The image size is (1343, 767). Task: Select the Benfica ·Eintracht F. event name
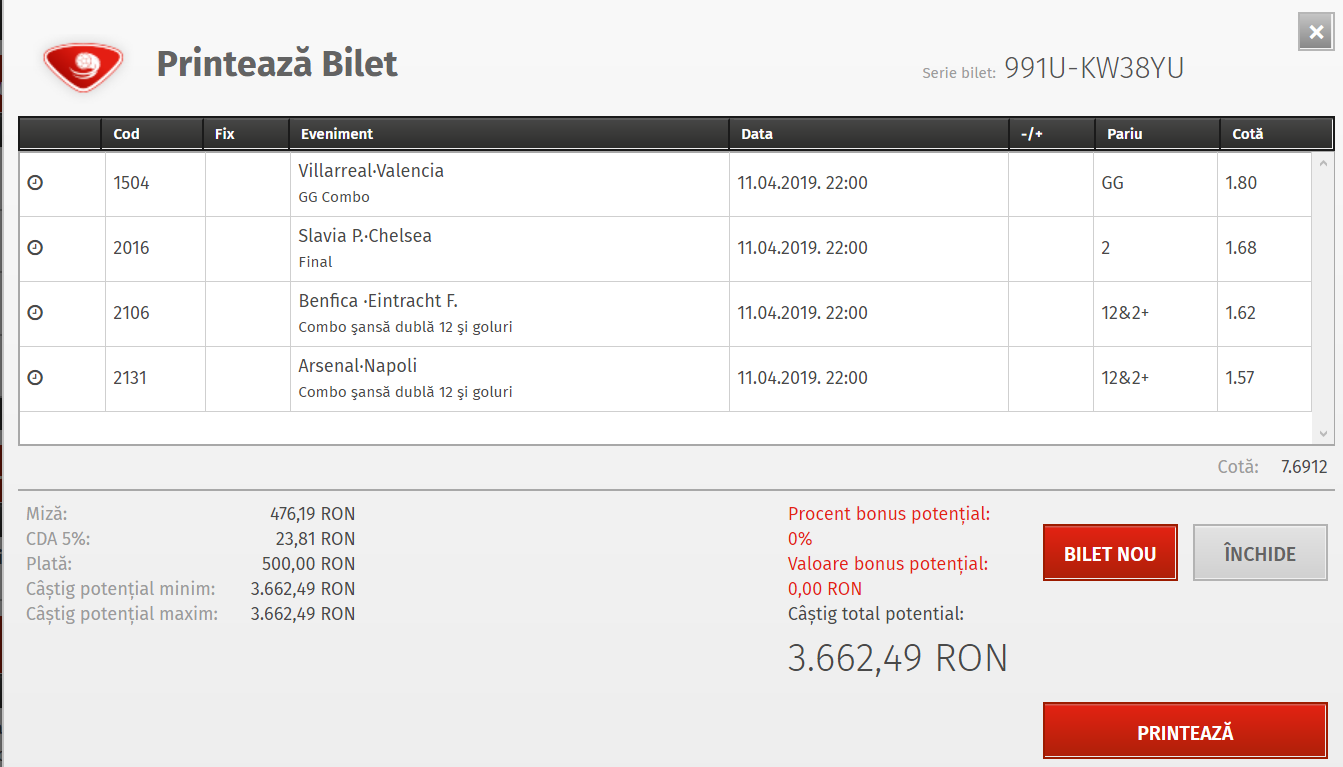(378, 301)
